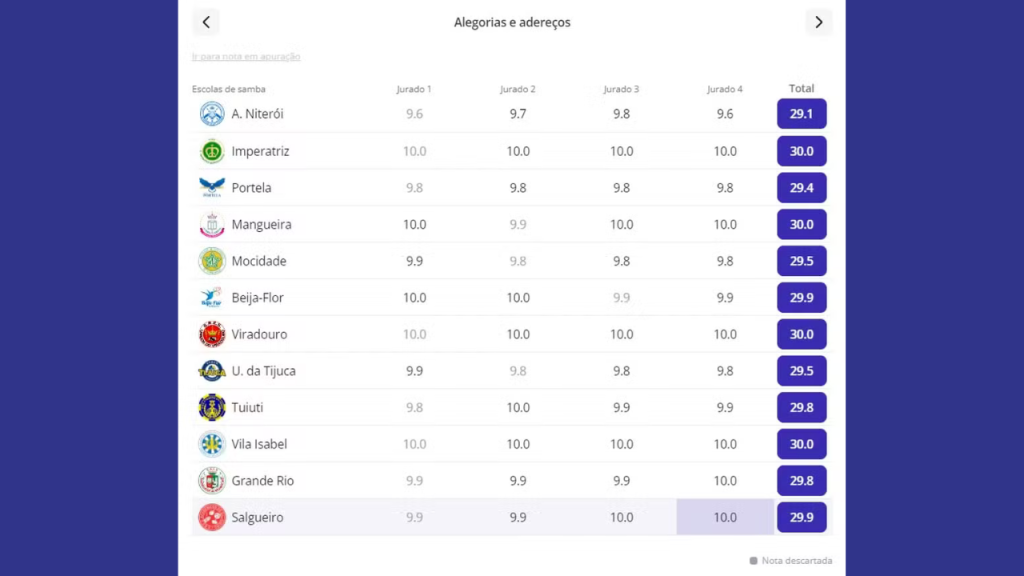Open the 'Ir para nota em apuração' link
This screenshot has height=576, width=1024.
246,57
